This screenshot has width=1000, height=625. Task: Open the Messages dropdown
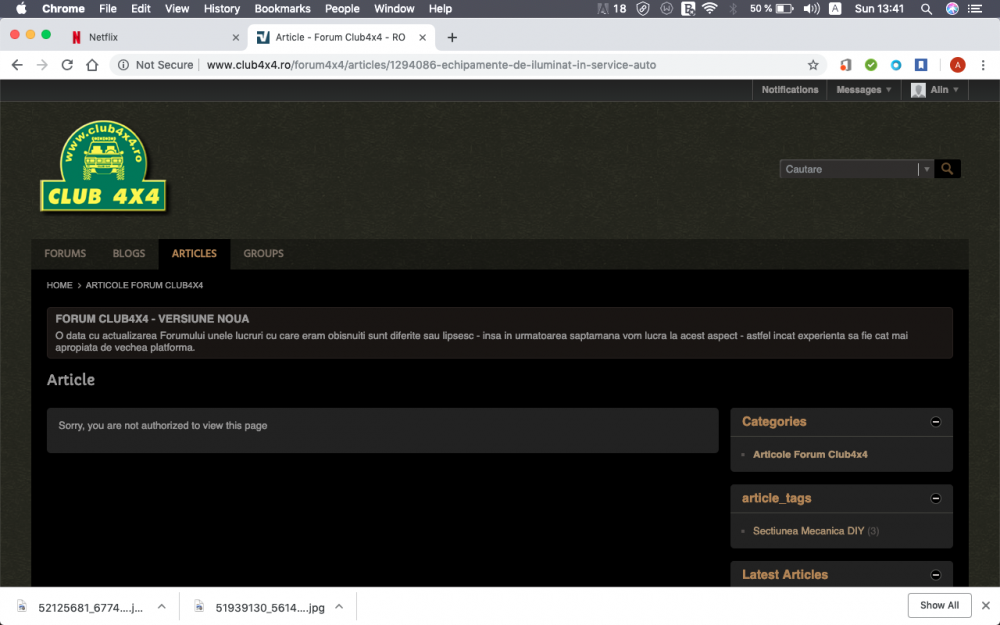coord(864,90)
